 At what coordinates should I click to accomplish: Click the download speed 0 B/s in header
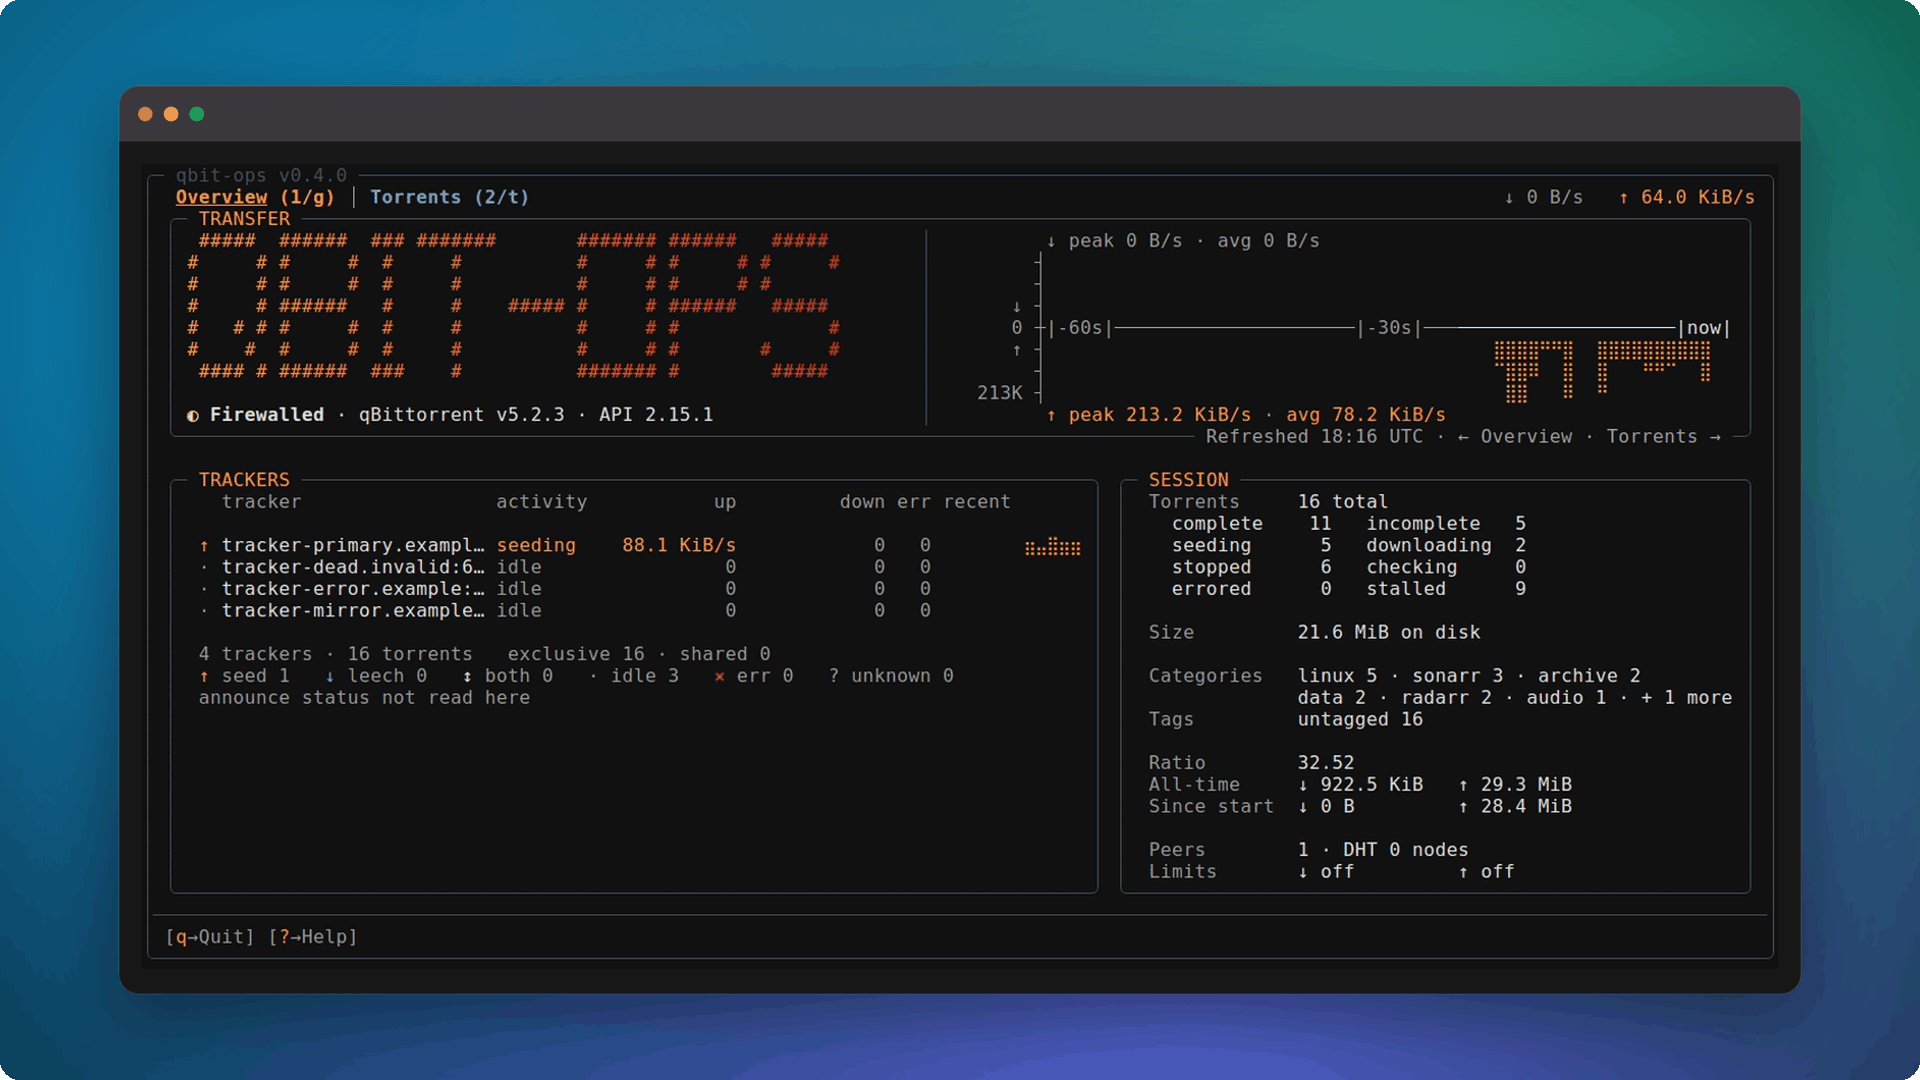tap(1544, 197)
